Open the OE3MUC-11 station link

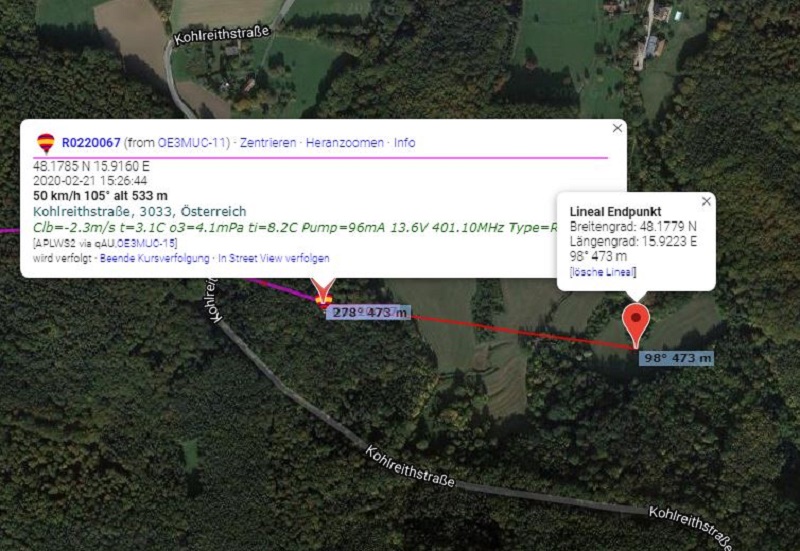tap(191, 143)
